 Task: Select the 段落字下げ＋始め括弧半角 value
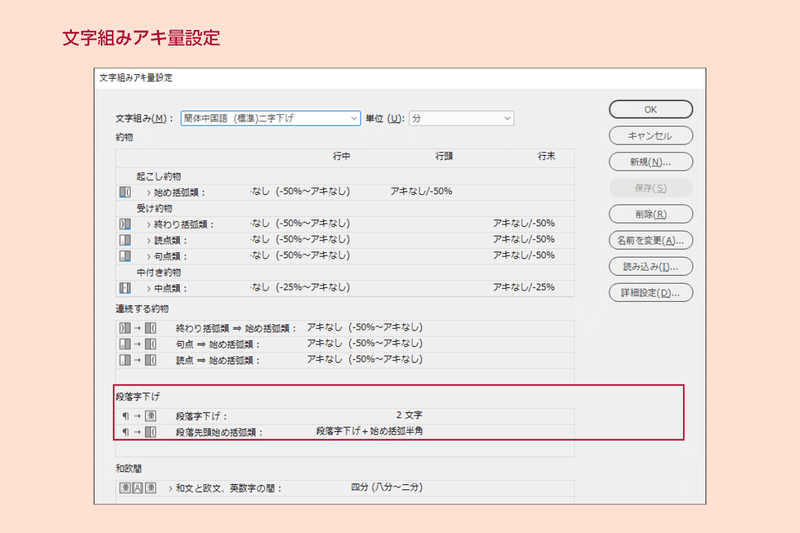coord(369,431)
